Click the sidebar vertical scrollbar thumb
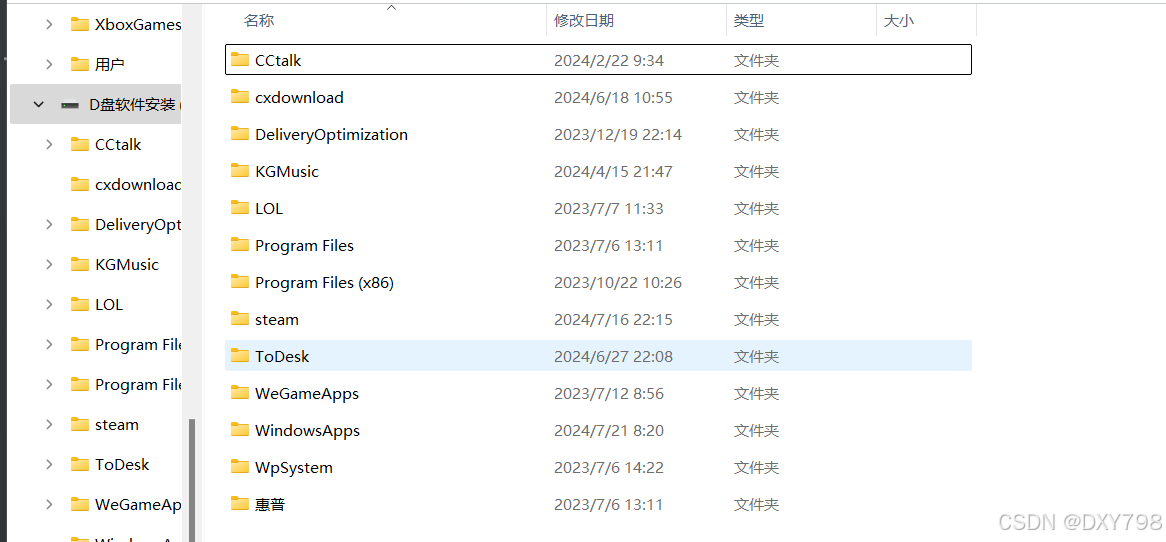This screenshot has height=542, width=1166. pos(192,480)
